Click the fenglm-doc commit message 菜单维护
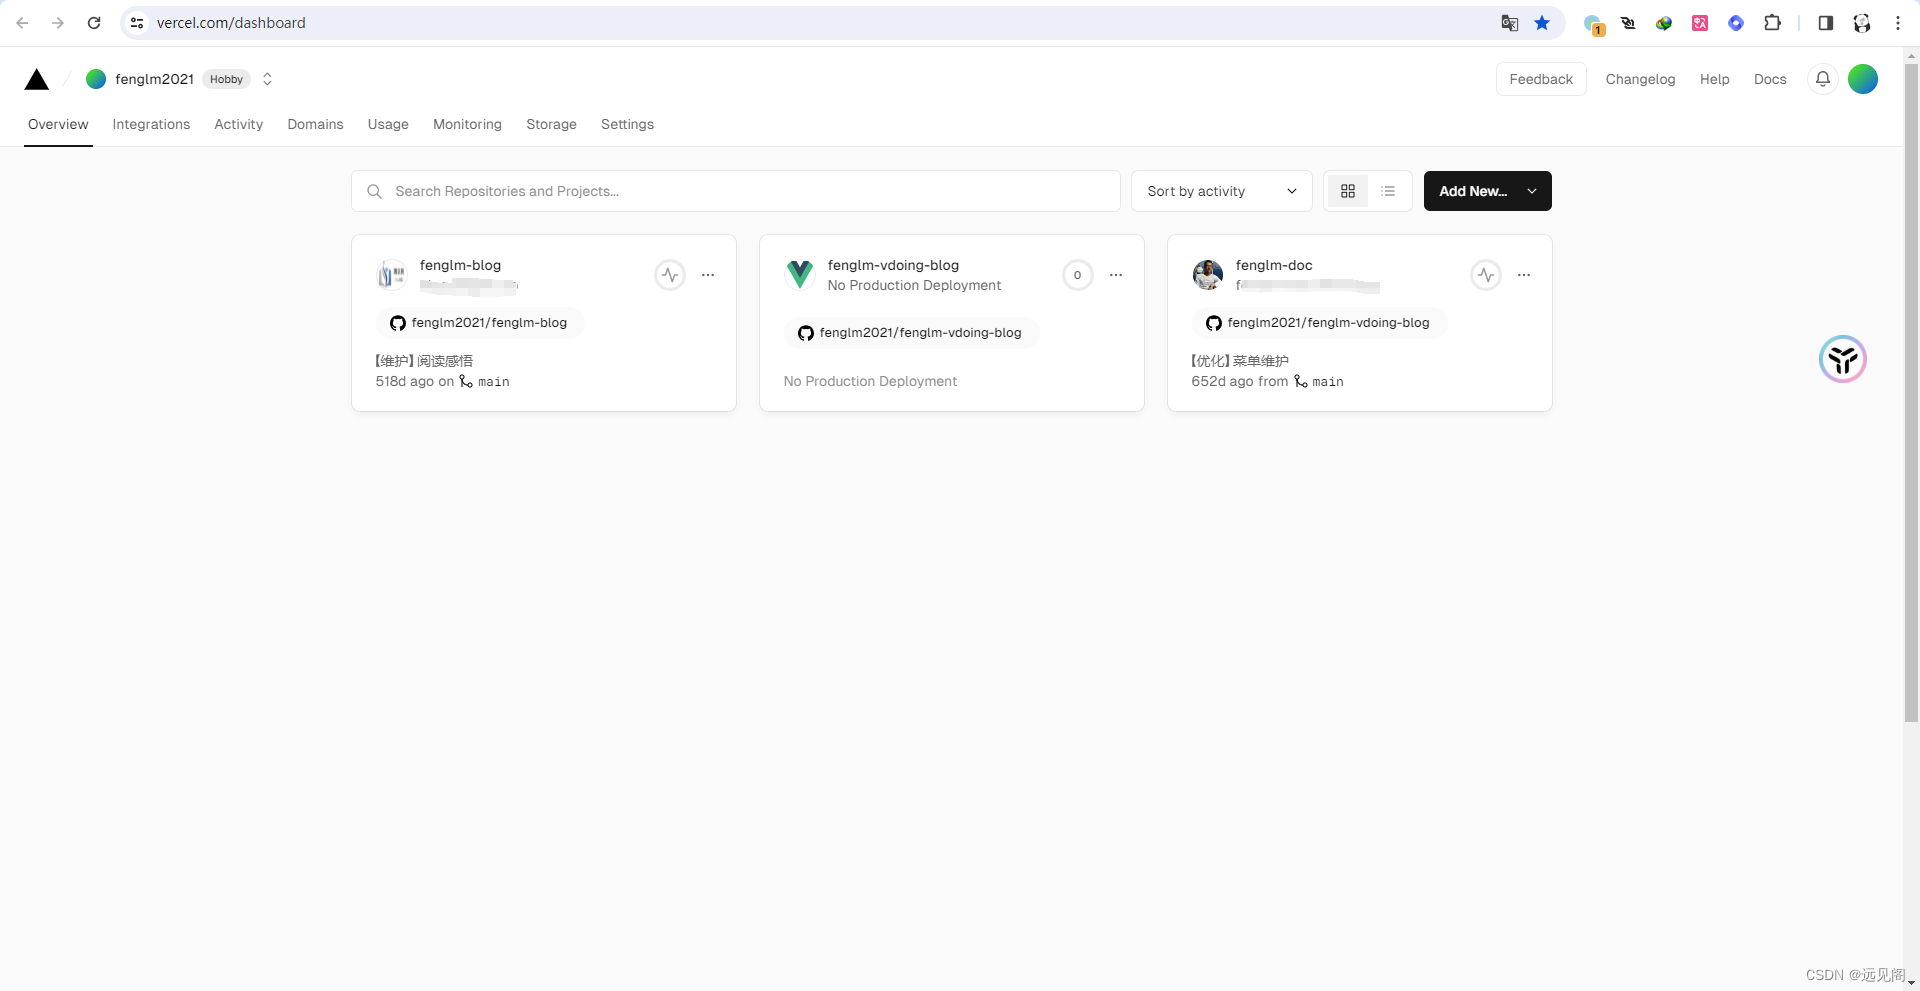This screenshot has width=1920, height=991. tap(1240, 361)
